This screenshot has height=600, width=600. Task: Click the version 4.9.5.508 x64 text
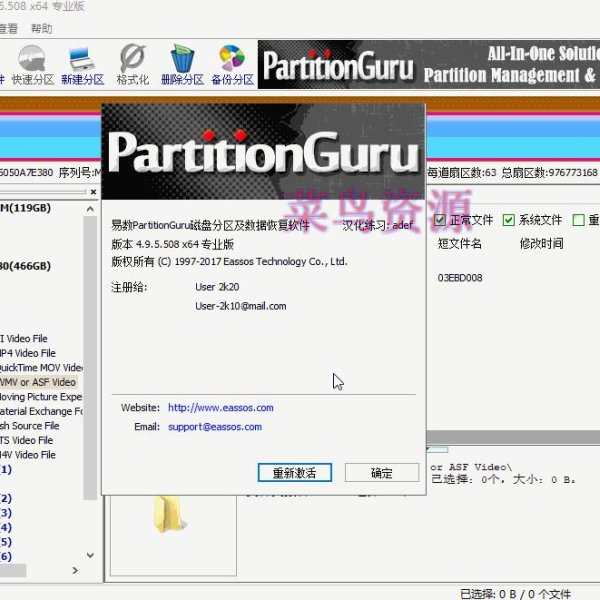pos(173,244)
